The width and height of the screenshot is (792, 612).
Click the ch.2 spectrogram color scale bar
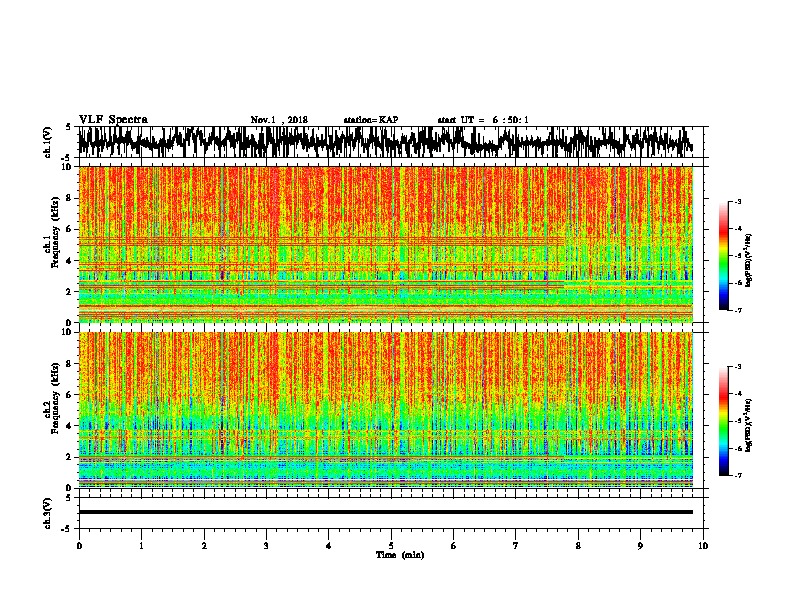(x=723, y=421)
